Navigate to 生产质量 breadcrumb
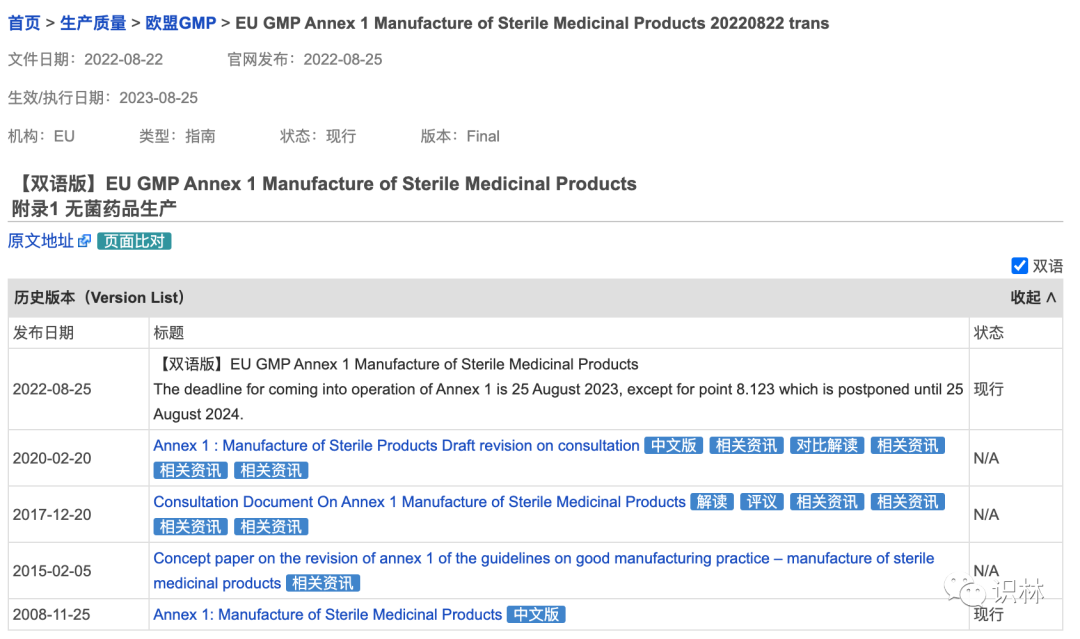 pyautogui.click(x=93, y=23)
